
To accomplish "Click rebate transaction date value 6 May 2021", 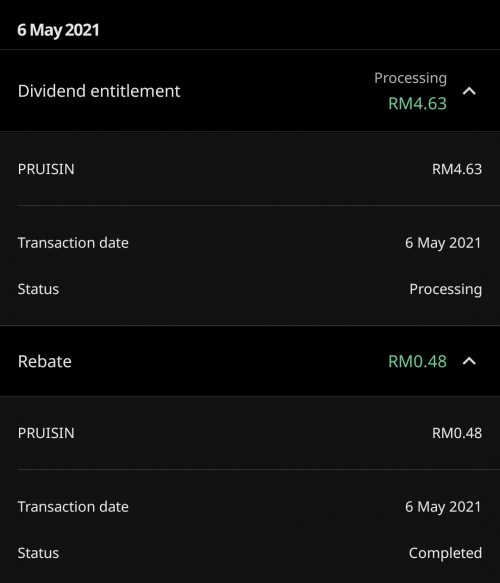I will (x=443, y=507).
